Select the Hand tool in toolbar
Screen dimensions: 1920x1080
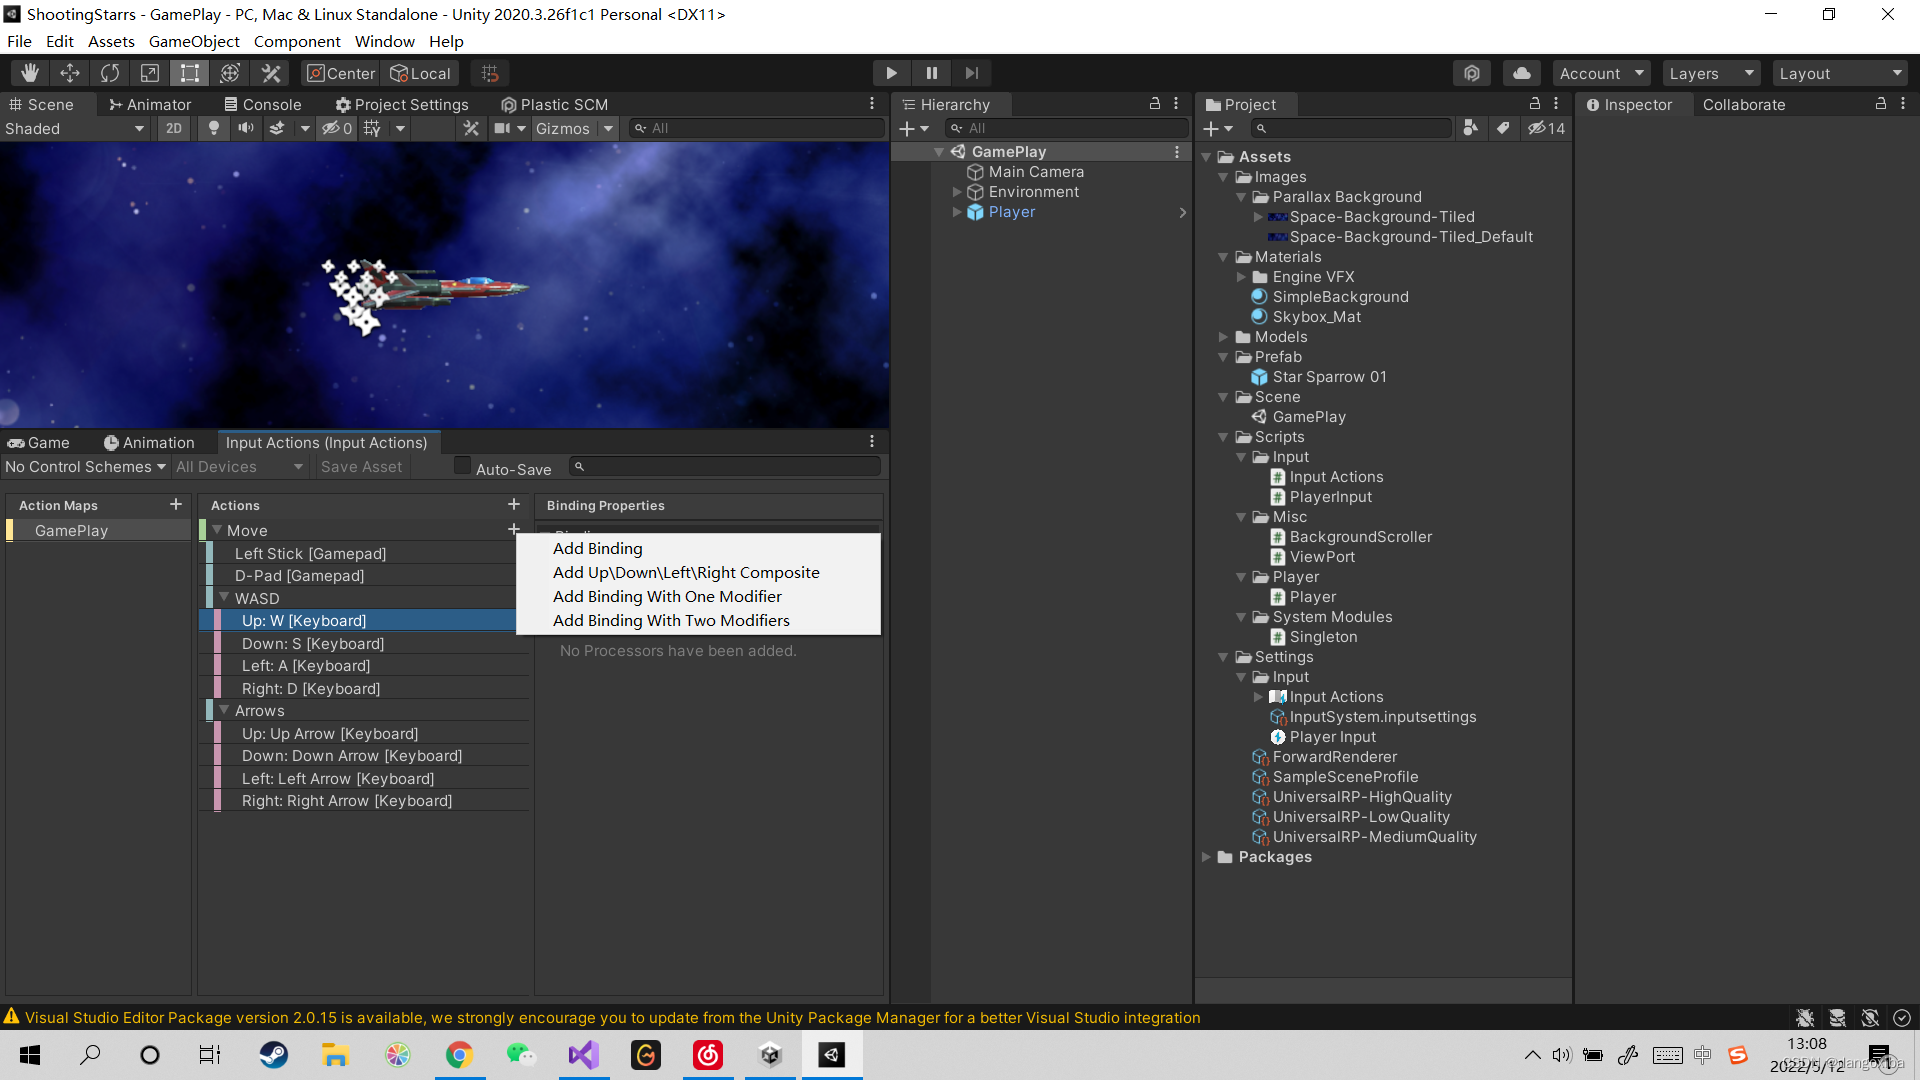30,73
